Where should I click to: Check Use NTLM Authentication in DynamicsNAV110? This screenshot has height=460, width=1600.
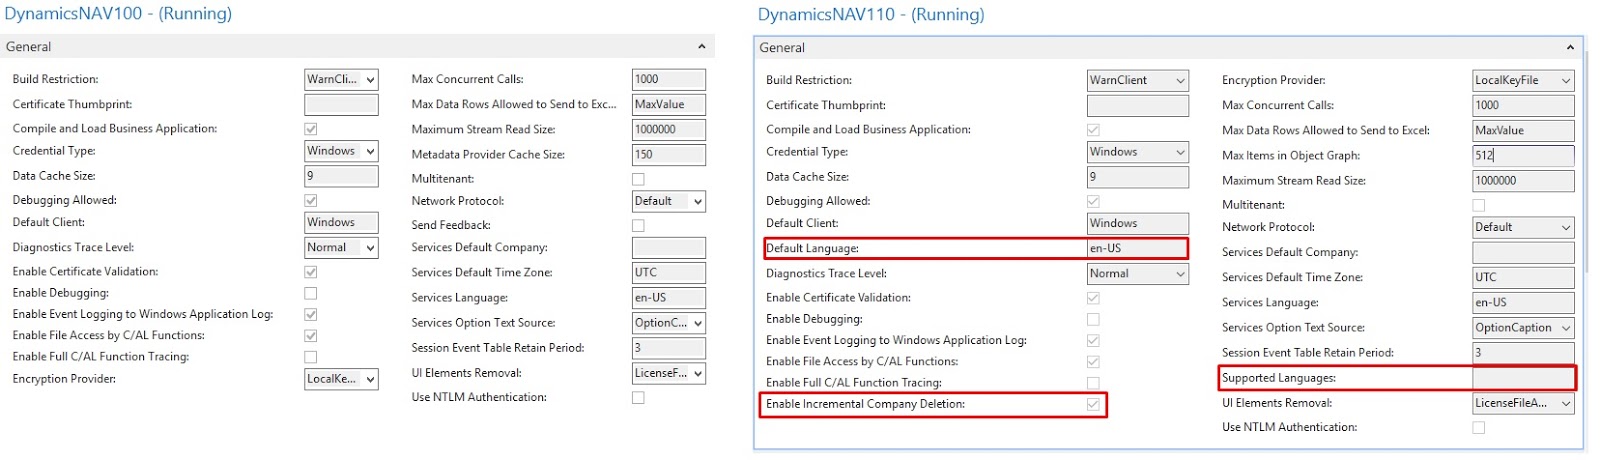[1479, 428]
